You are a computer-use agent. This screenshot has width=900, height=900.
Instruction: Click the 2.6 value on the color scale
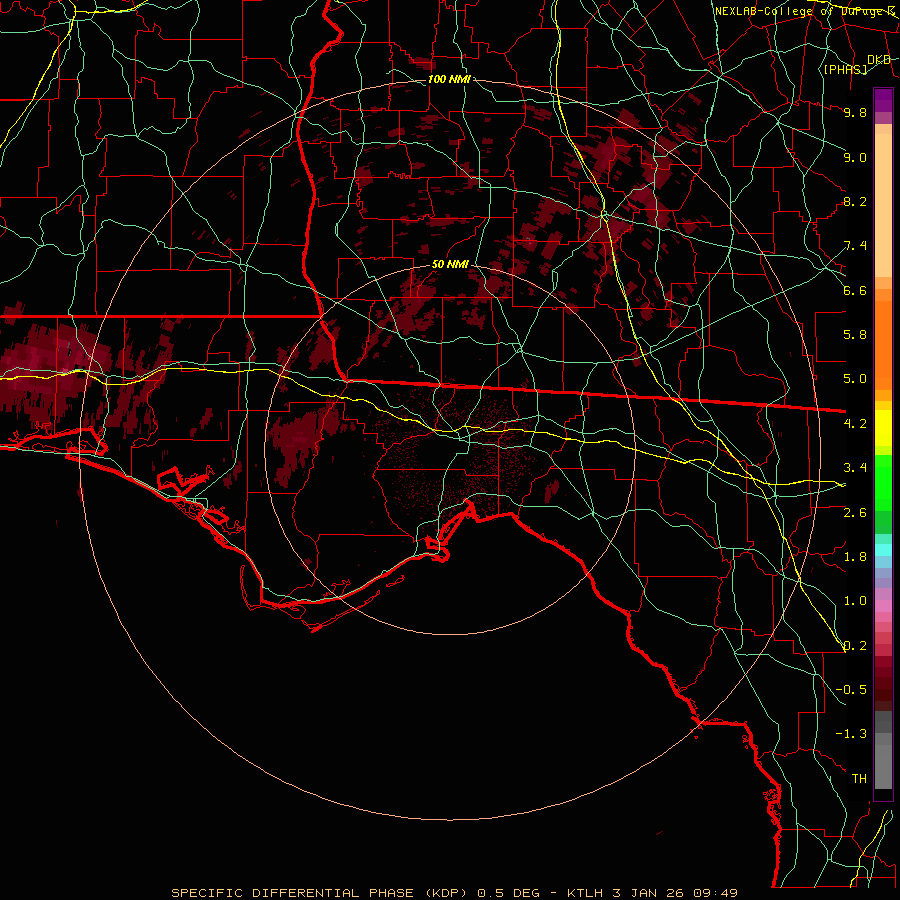pos(855,512)
